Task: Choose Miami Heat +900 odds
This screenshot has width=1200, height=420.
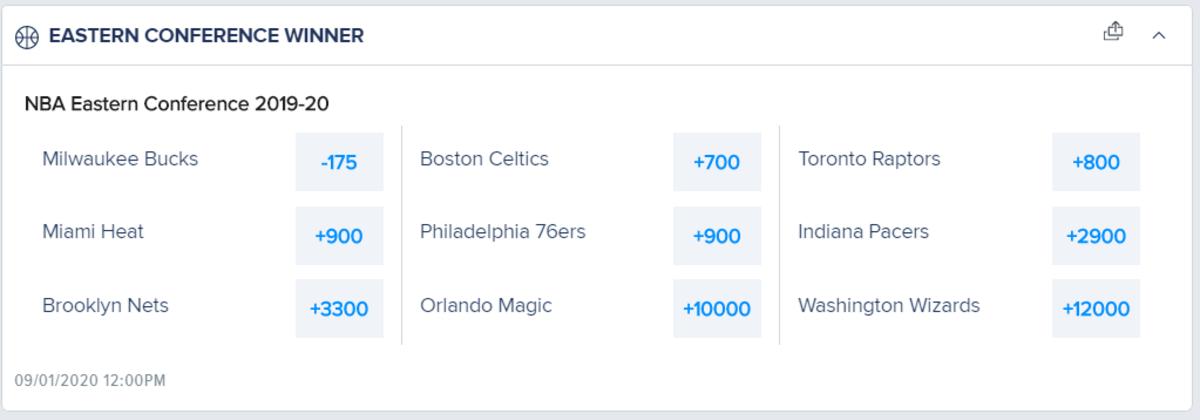Action: coord(339,236)
